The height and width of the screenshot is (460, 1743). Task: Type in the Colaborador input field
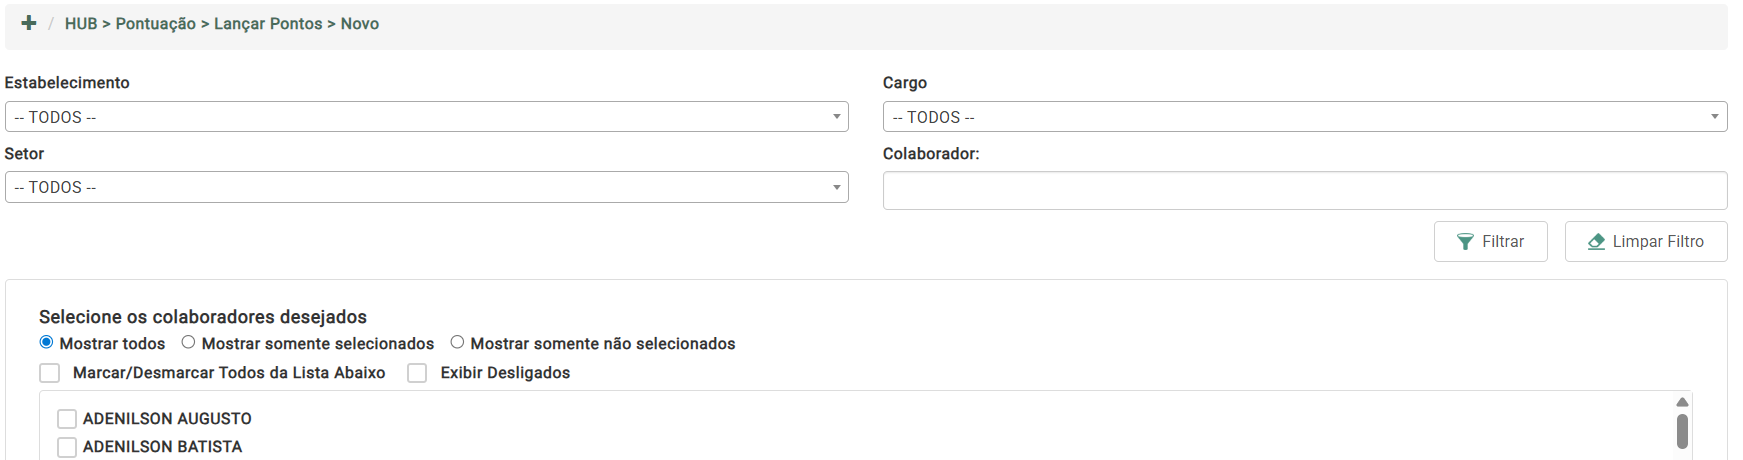tap(1304, 190)
